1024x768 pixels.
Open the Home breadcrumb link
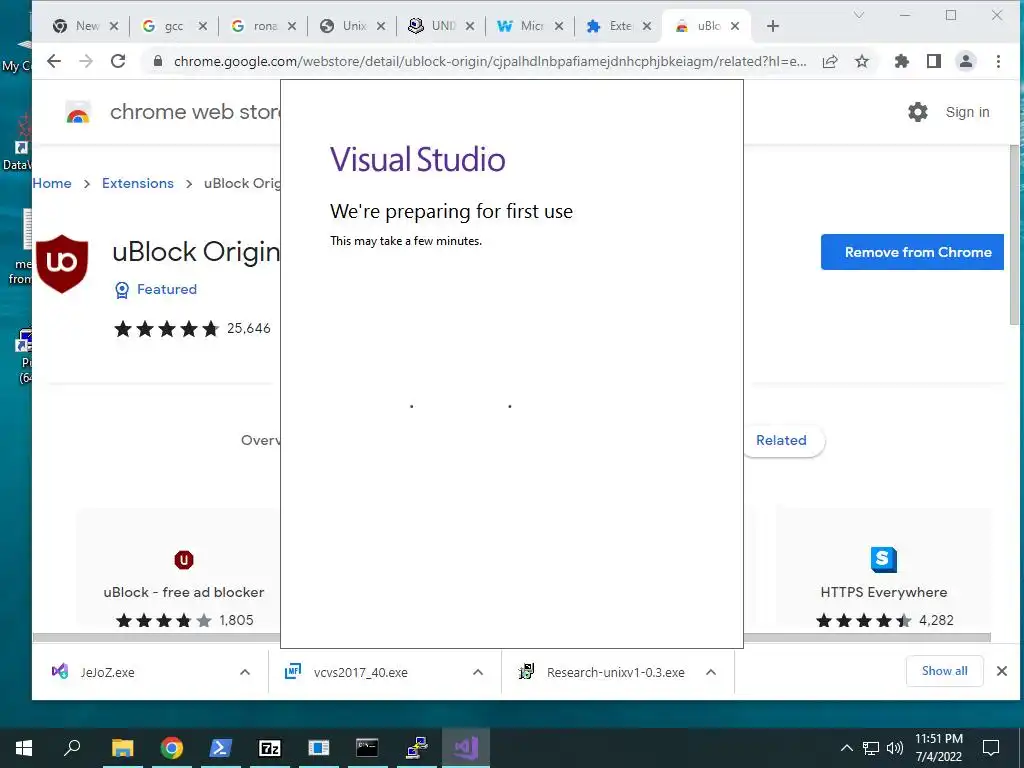click(52, 184)
